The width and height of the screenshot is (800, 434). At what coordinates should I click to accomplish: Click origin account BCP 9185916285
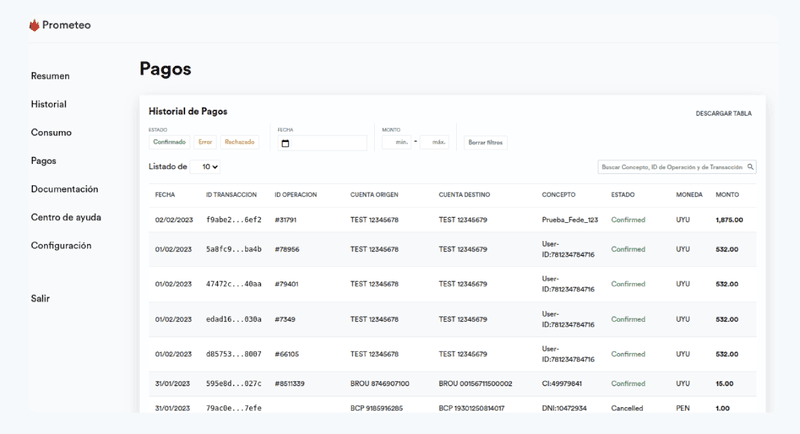click(x=377, y=408)
